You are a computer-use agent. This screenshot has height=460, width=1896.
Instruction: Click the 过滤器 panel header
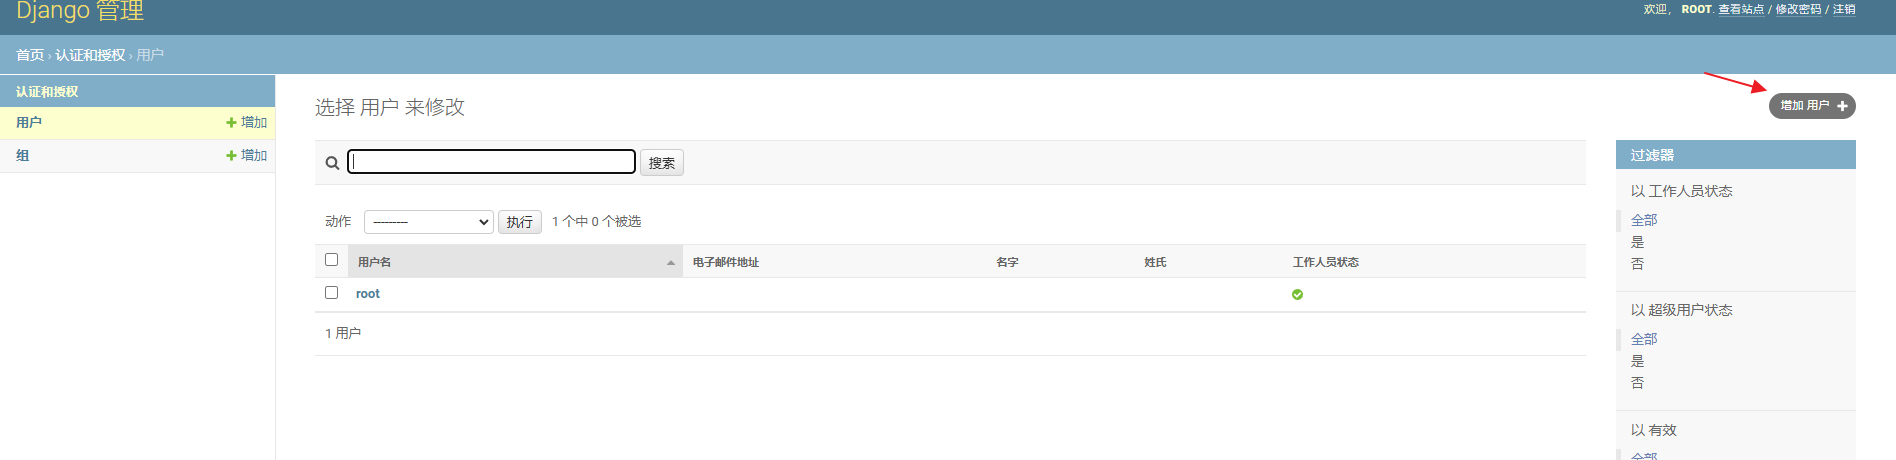[x=1736, y=155]
